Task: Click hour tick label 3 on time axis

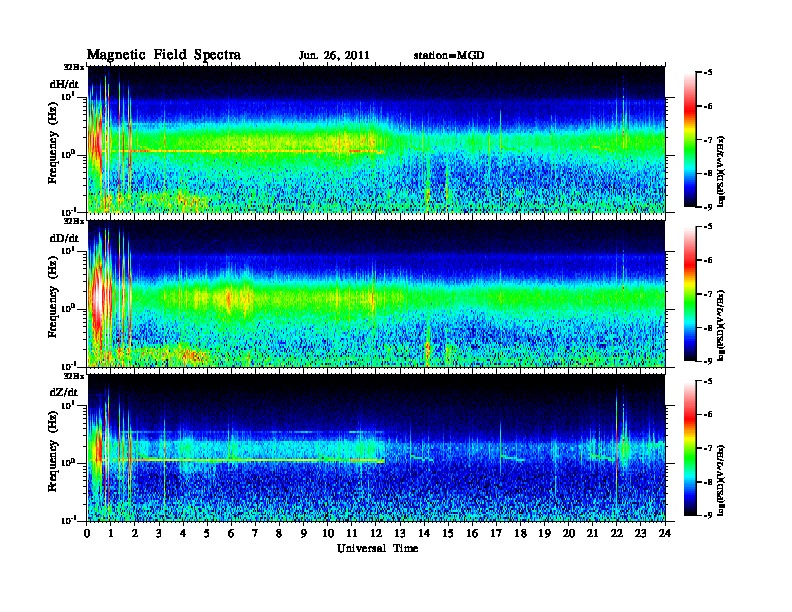Action: [x=159, y=534]
